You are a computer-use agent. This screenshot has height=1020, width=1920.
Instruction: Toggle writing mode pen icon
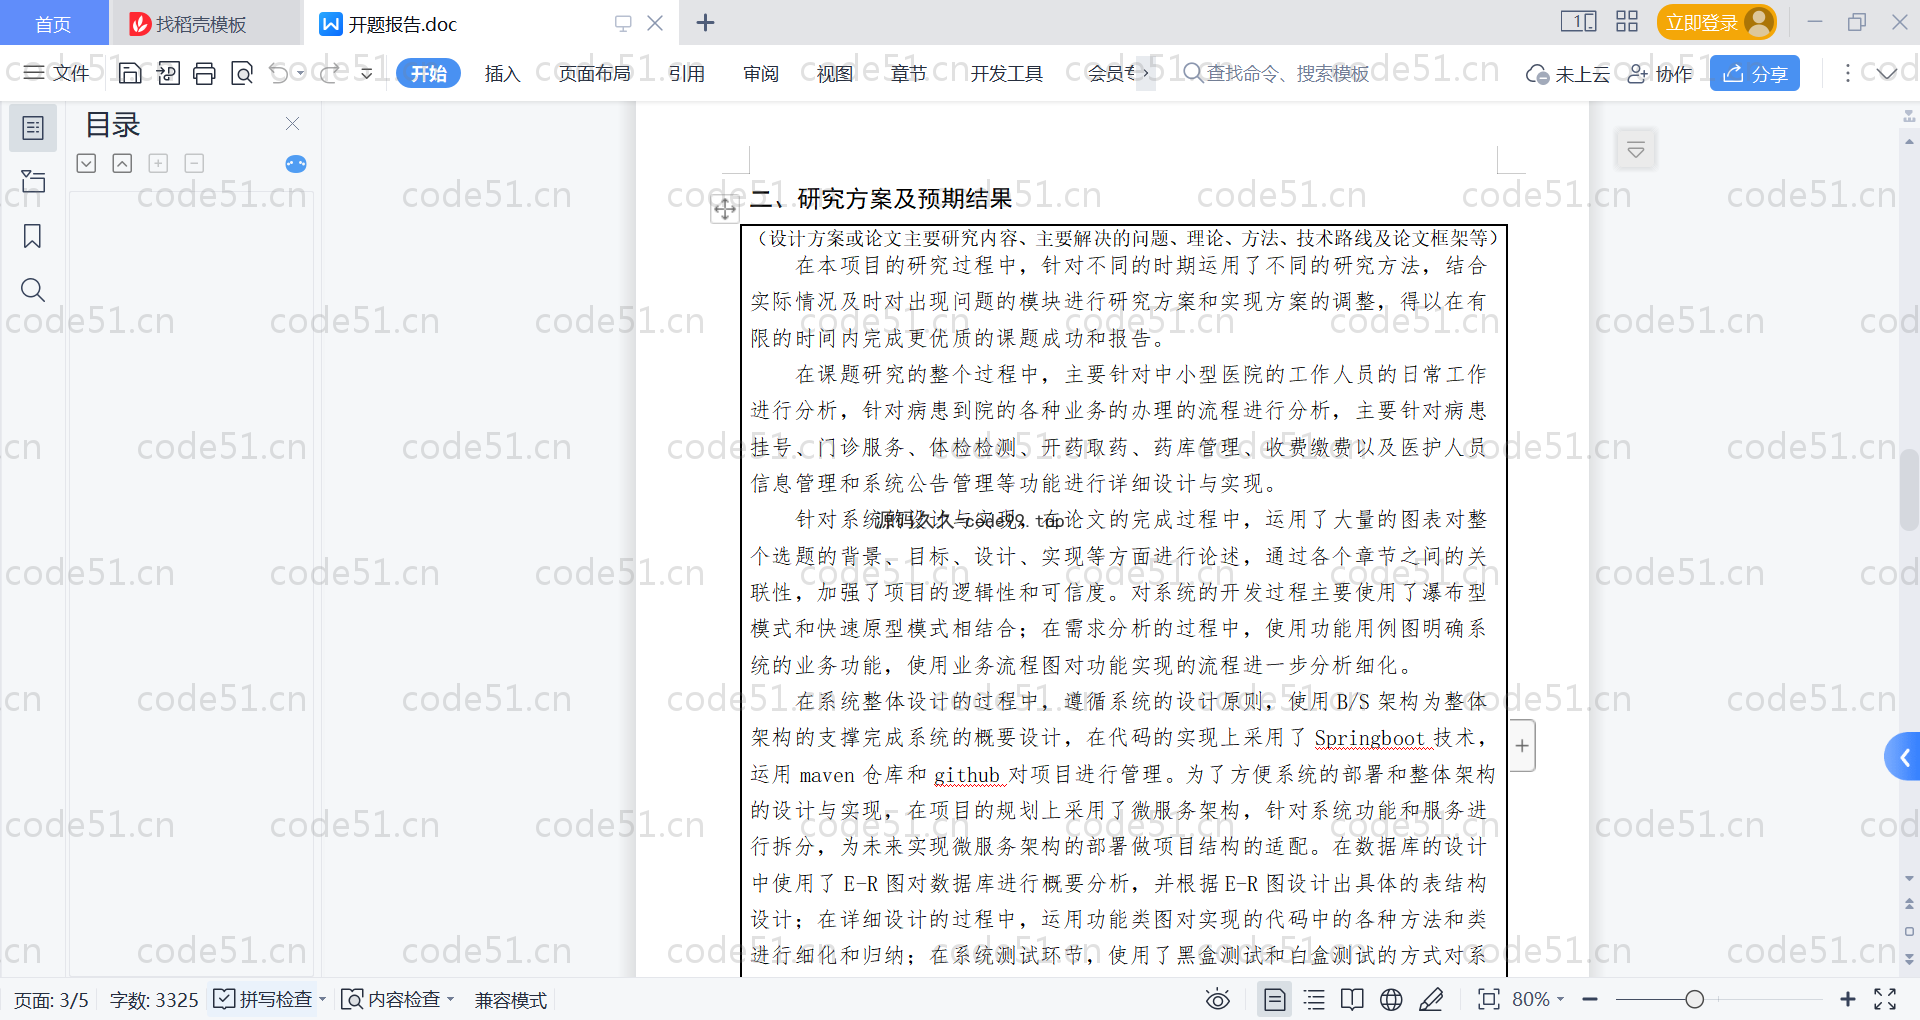[x=1431, y=999]
